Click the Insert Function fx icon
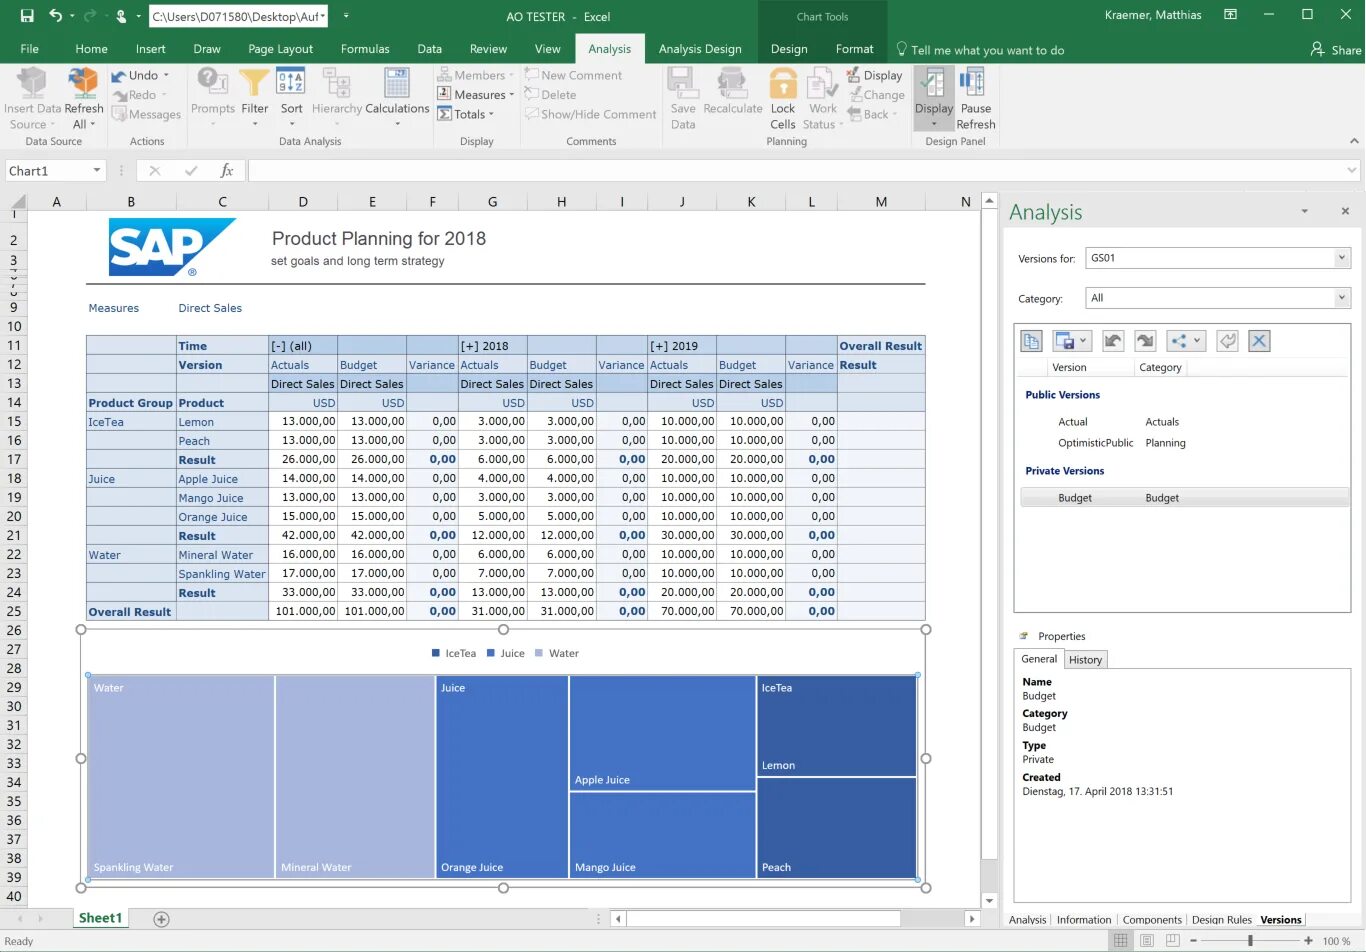 tap(227, 171)
